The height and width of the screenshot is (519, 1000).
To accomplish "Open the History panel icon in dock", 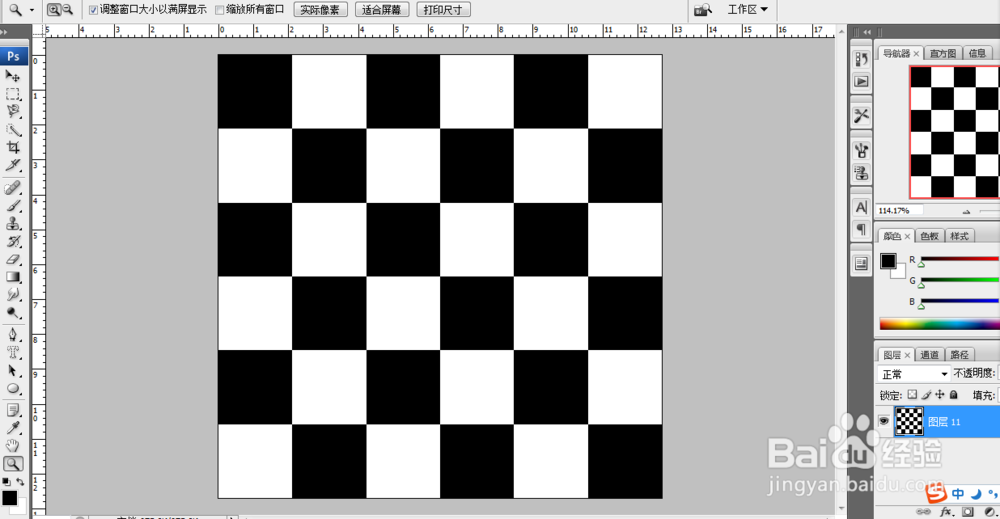I will [x=862, y=59].
